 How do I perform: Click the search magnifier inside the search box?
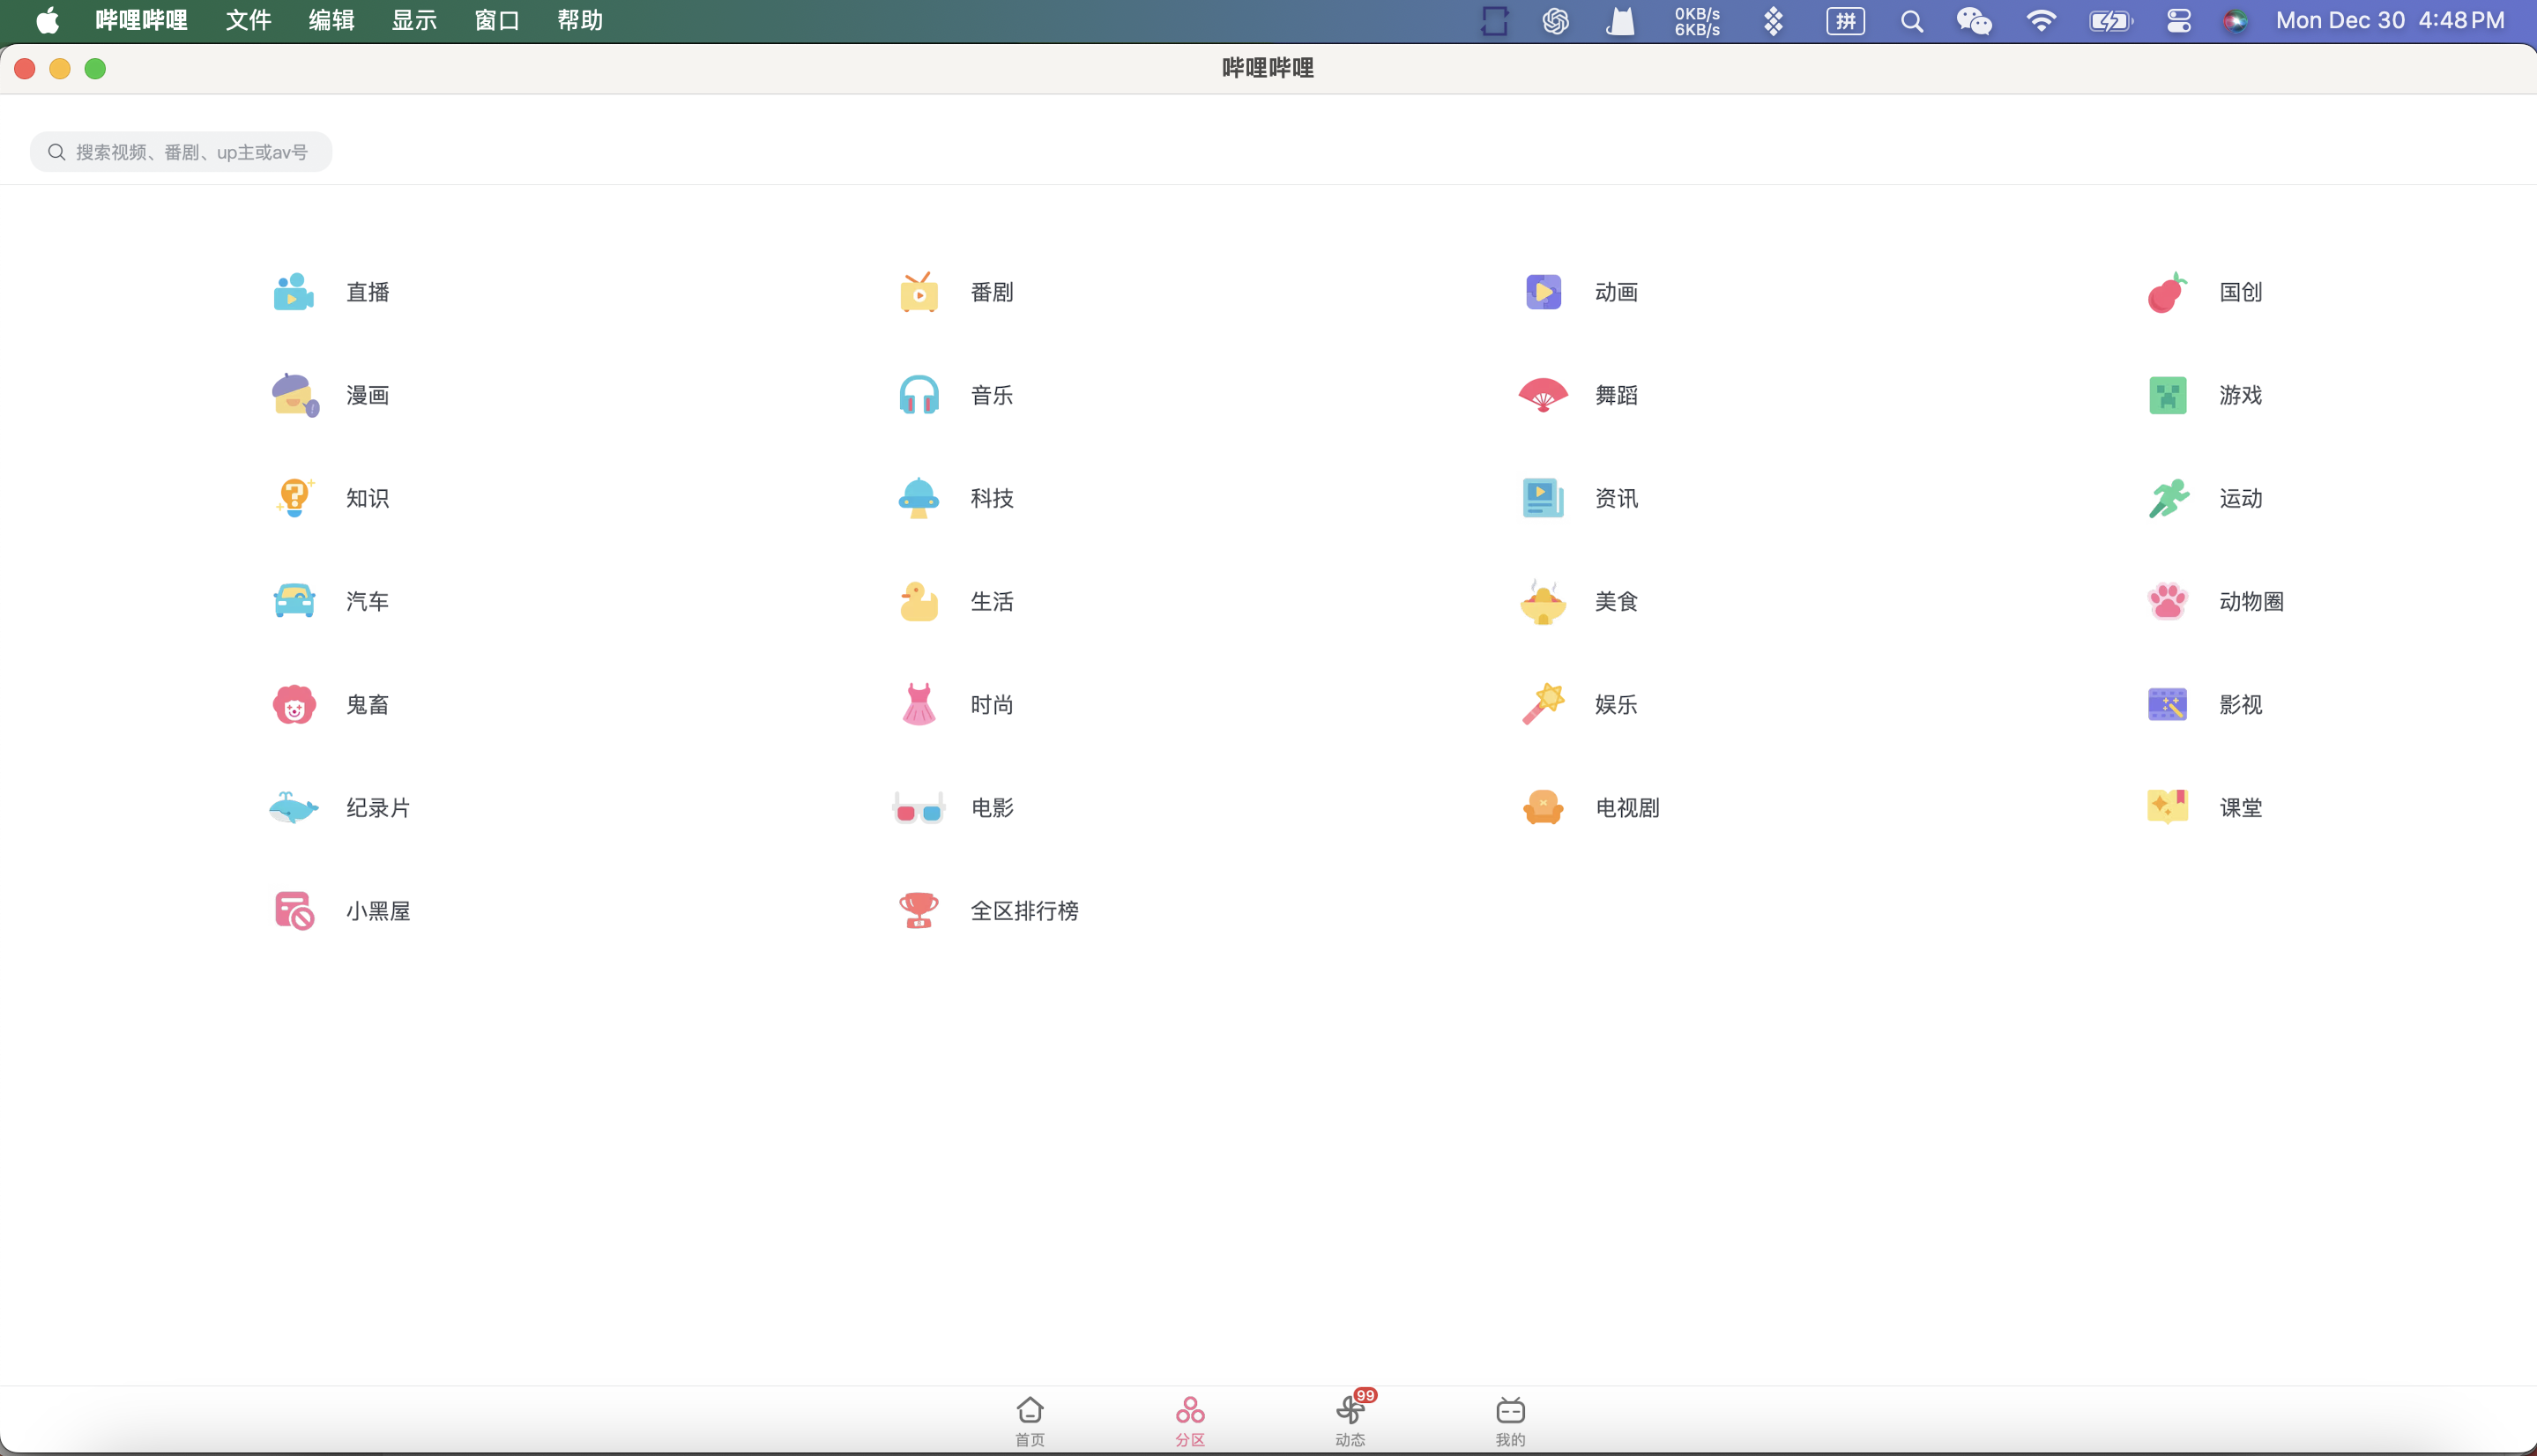tap(56, 152)
